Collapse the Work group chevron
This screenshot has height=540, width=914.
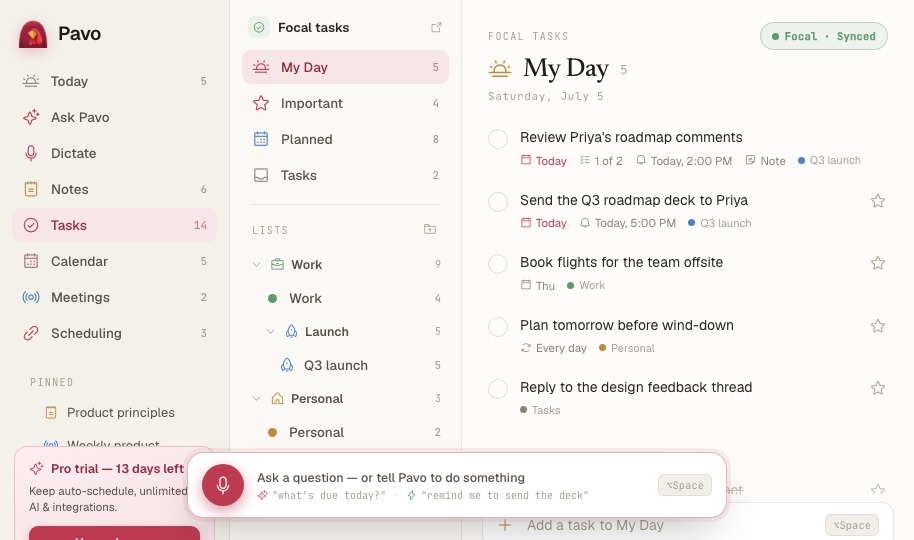coord(256,265)
